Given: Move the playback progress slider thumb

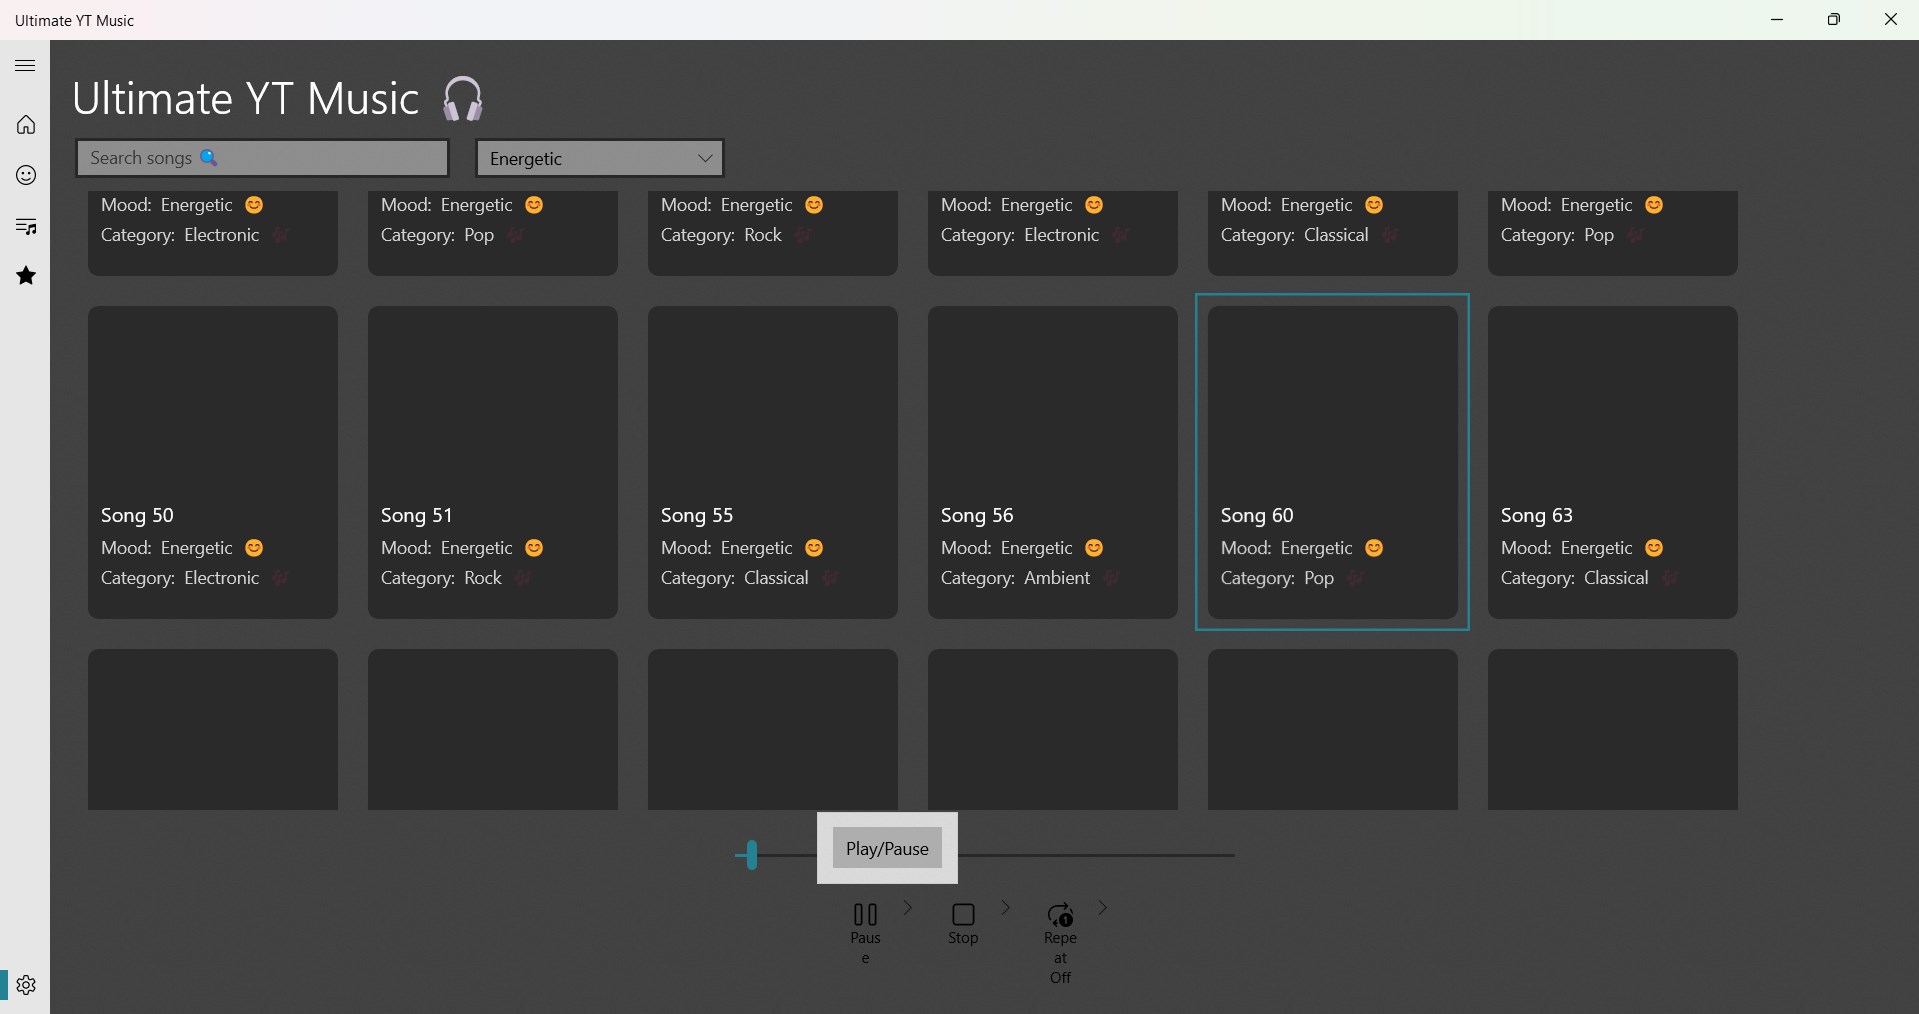Looking at the screenshot, I should tap(752, 855).
